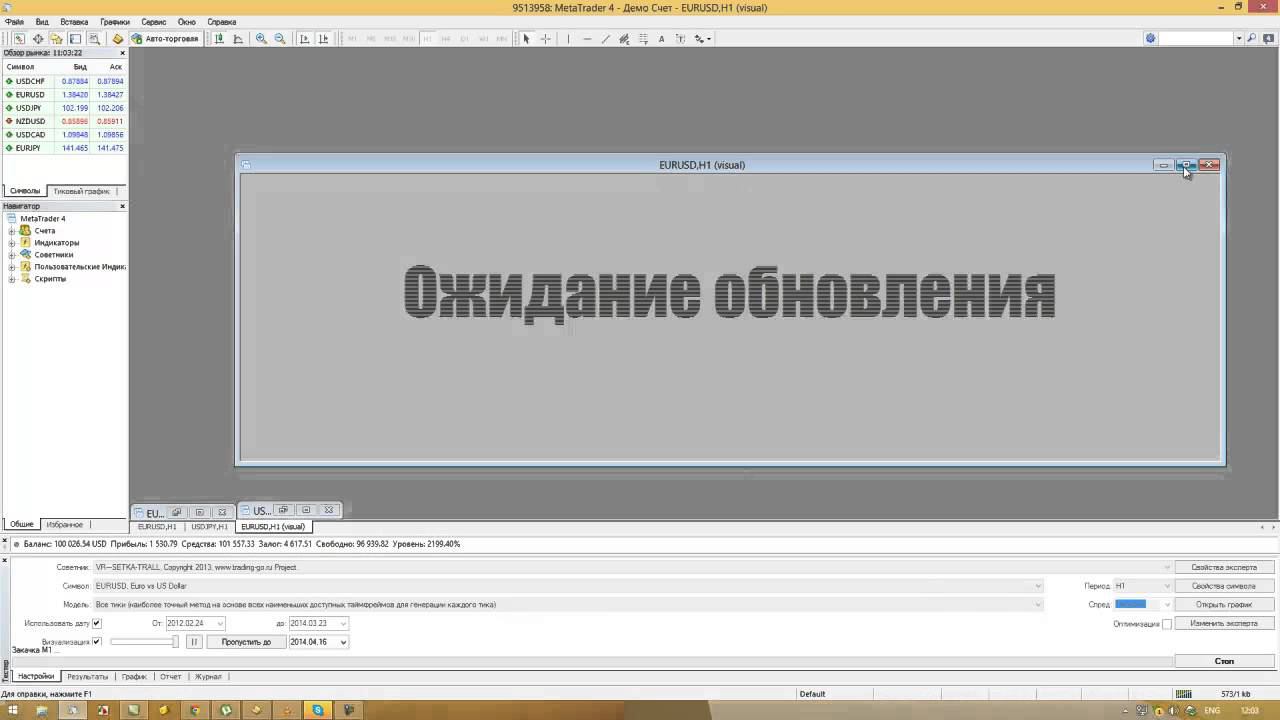Expand the Советники tree node
This screenshot has height=720, width=1280.
[x=12, y=255]
